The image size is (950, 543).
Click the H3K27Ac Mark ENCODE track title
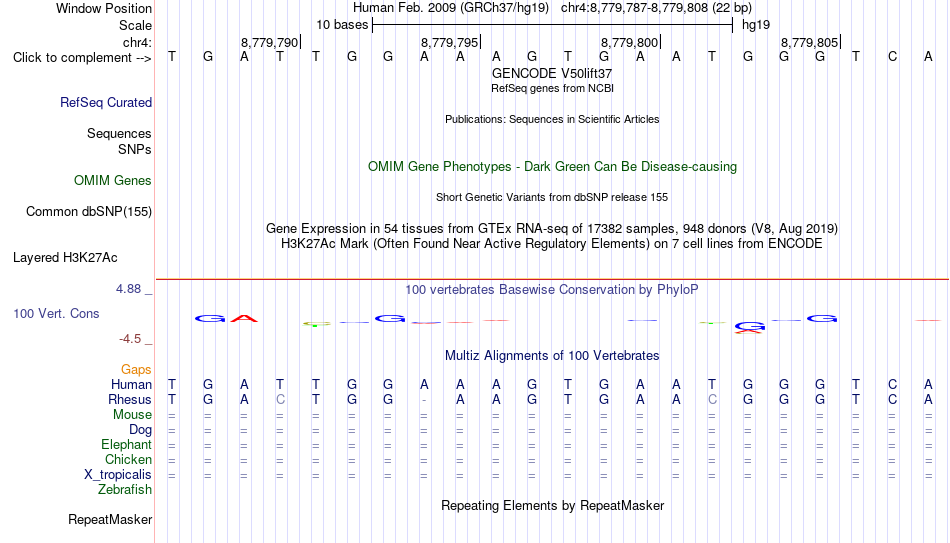click(x=552, y=244)
